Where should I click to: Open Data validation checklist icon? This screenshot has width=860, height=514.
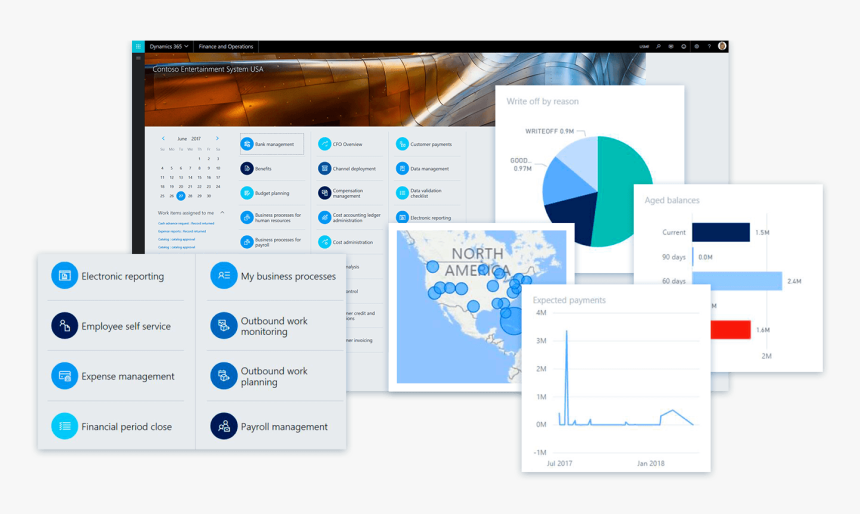click(x=403, y=193)
